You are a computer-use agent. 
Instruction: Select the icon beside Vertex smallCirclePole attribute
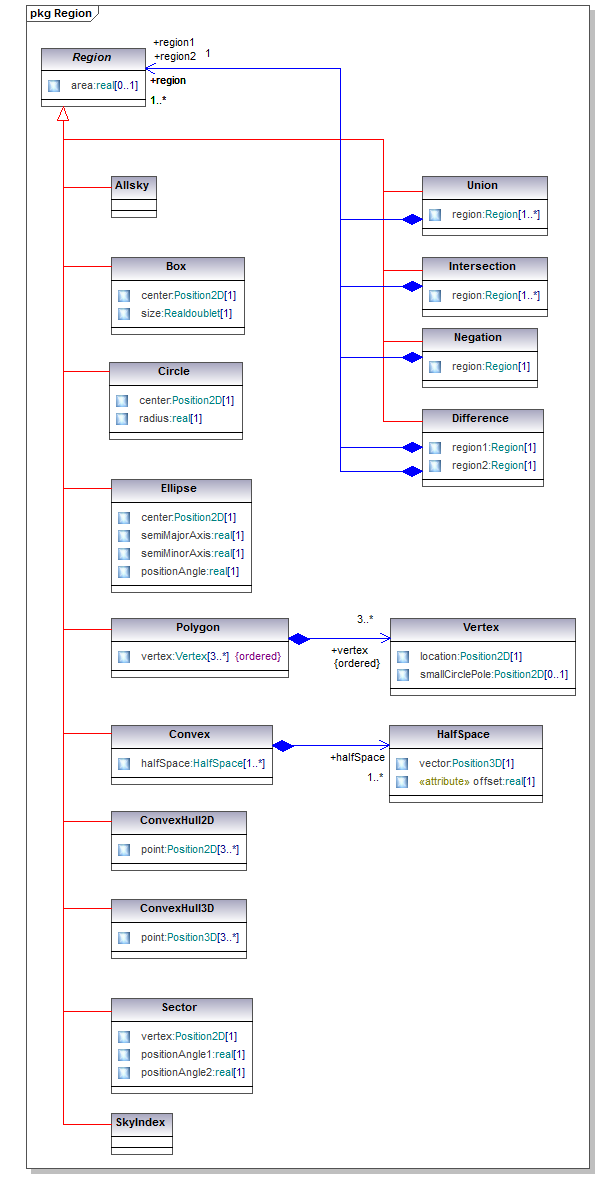click(x=403, y=675)
